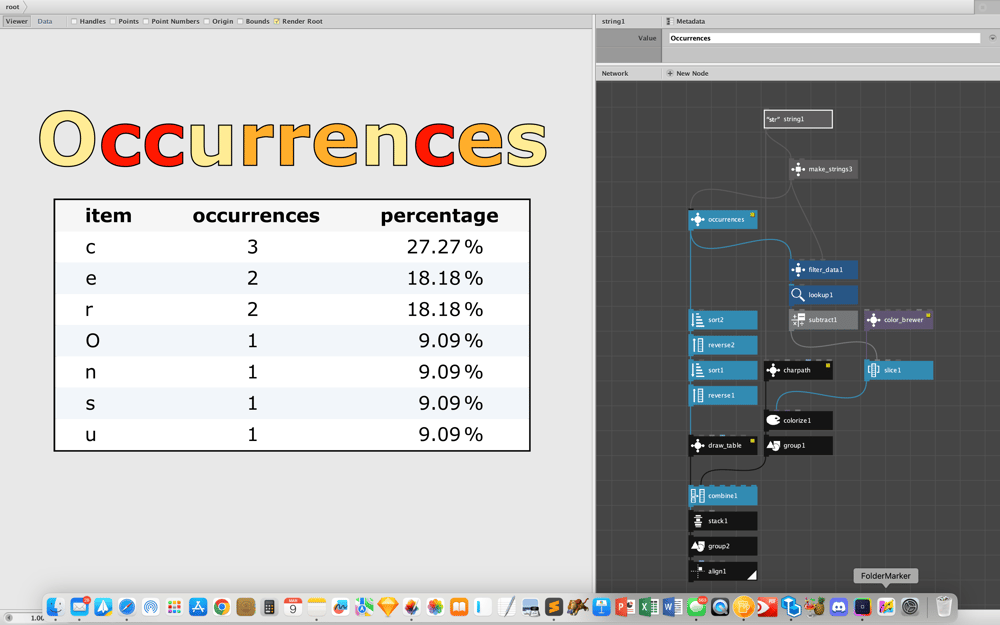Select the subtract1 node
The height and width of the screenshot is (625, 1000).
tap(823, 320)
